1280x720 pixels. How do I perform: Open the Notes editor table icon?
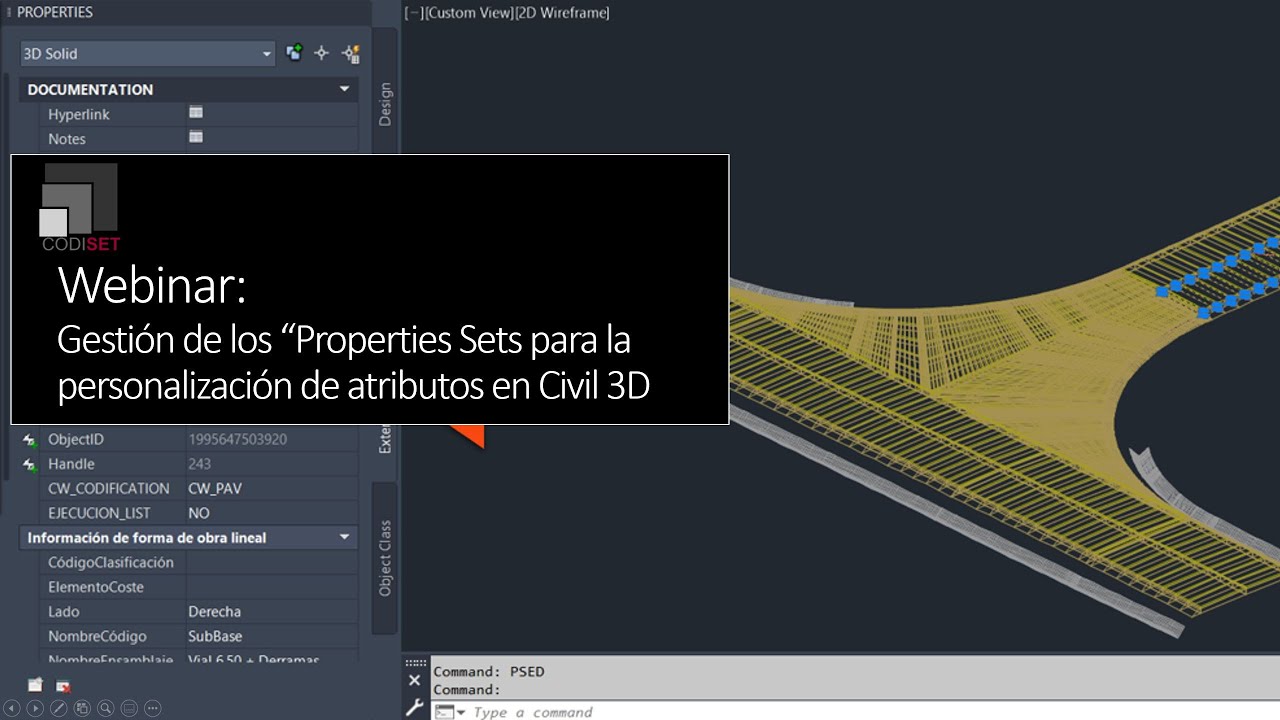click(196, 137)
